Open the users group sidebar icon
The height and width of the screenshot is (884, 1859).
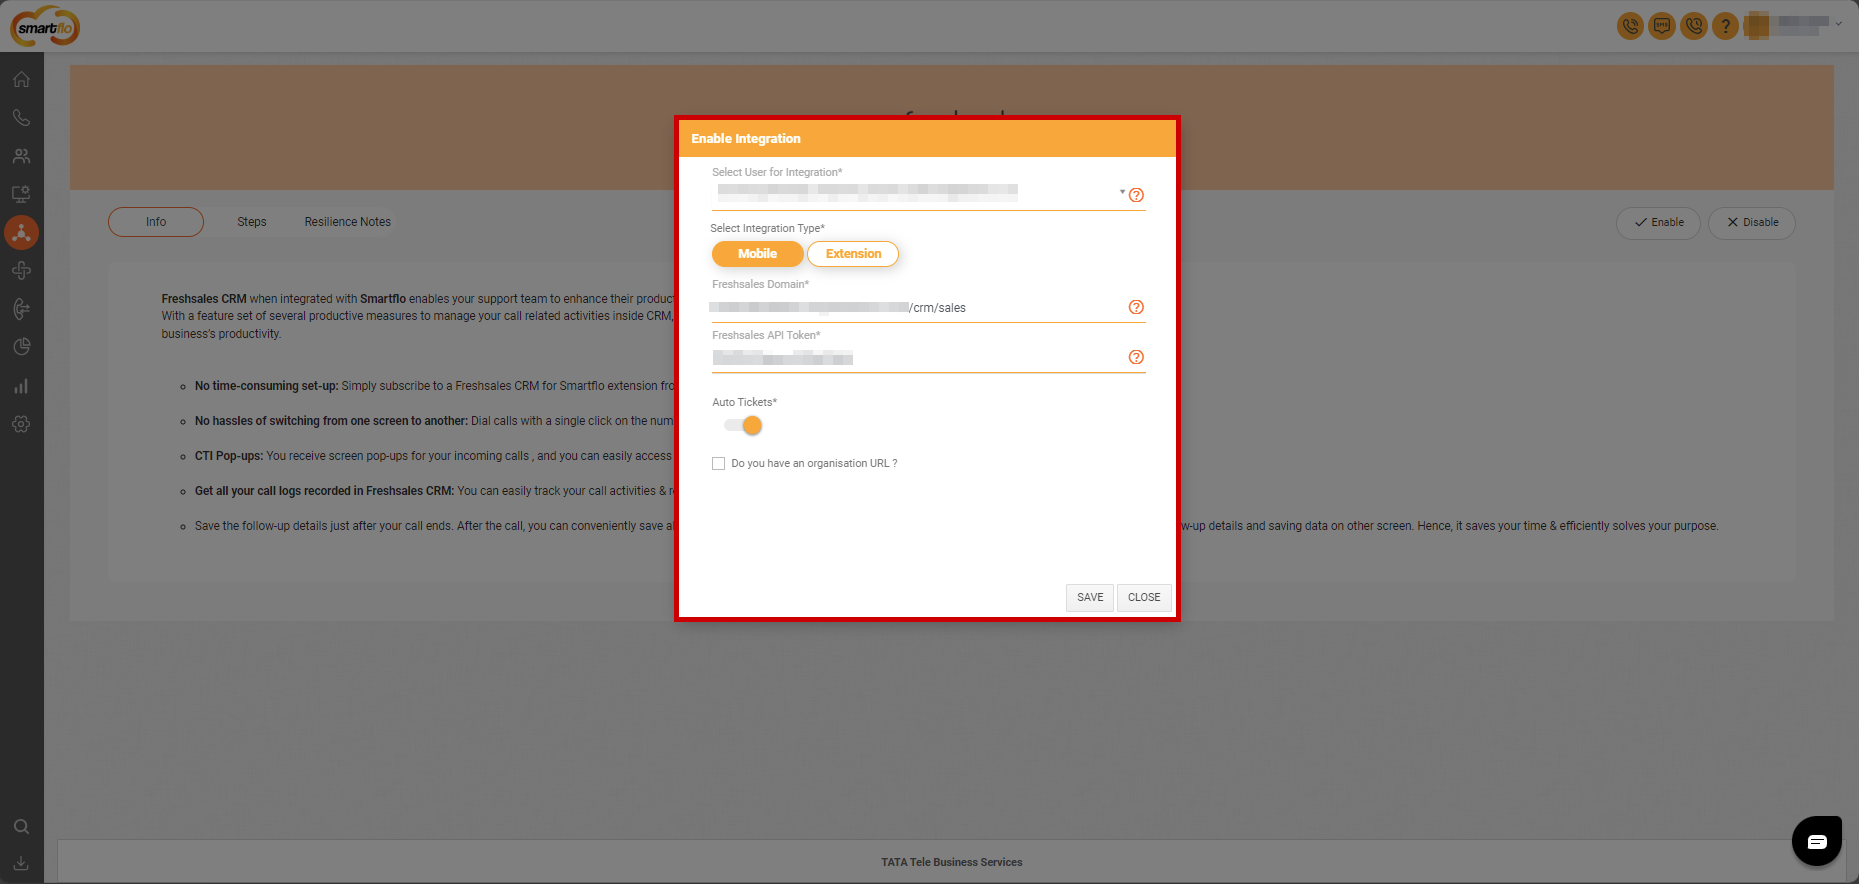click(21, 156)
